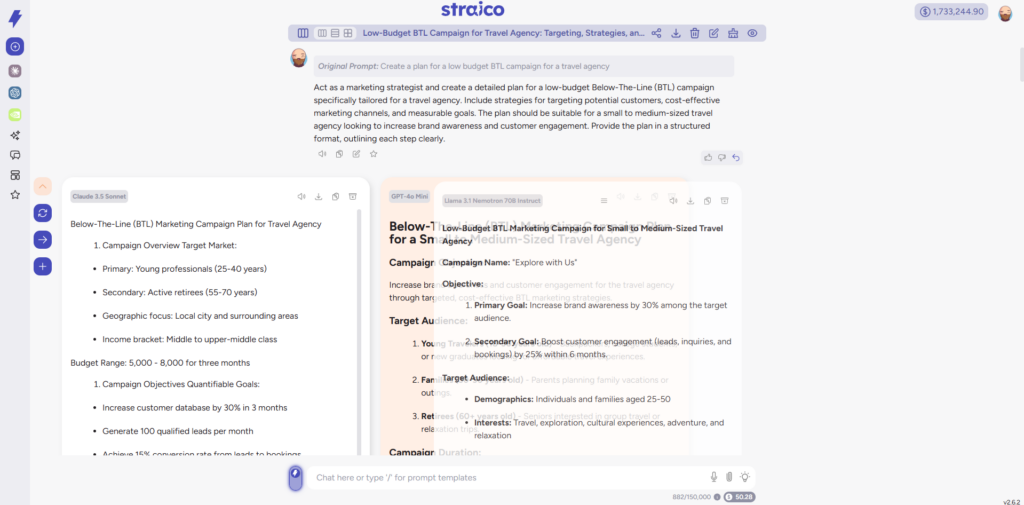
Task: Click the coin balance 1,733,244.90
Action: tap(952, 12)
